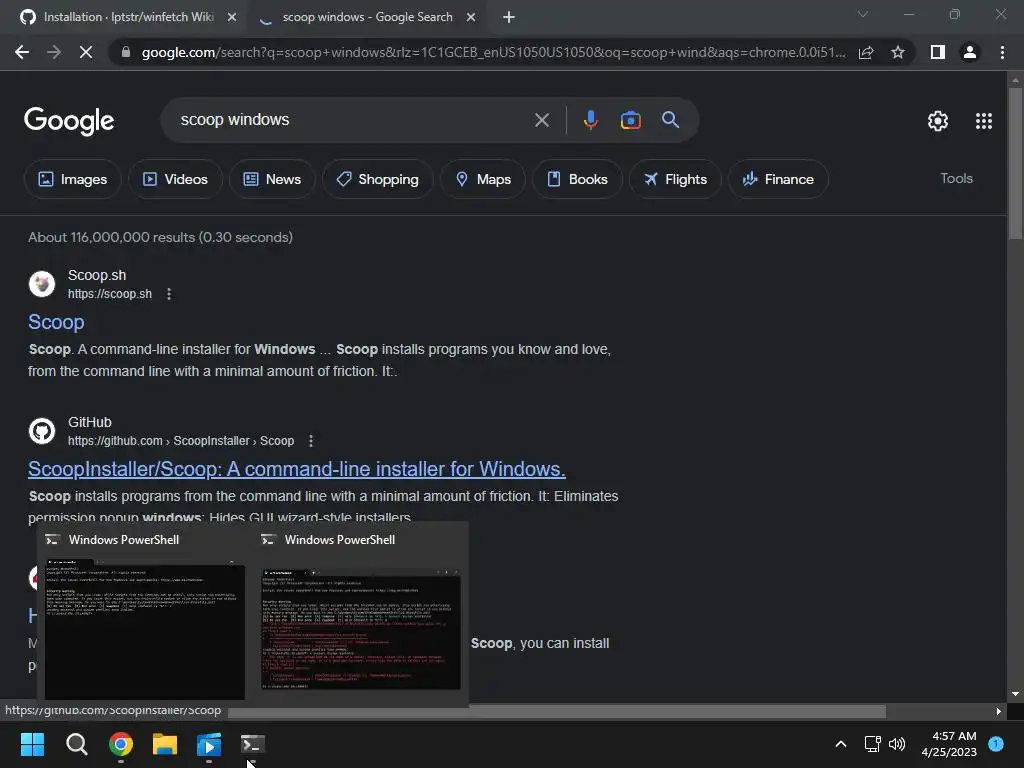This screenshot has width=1024, height=768.
Task: Open the Windows Start menu
Action: point(32,744)
